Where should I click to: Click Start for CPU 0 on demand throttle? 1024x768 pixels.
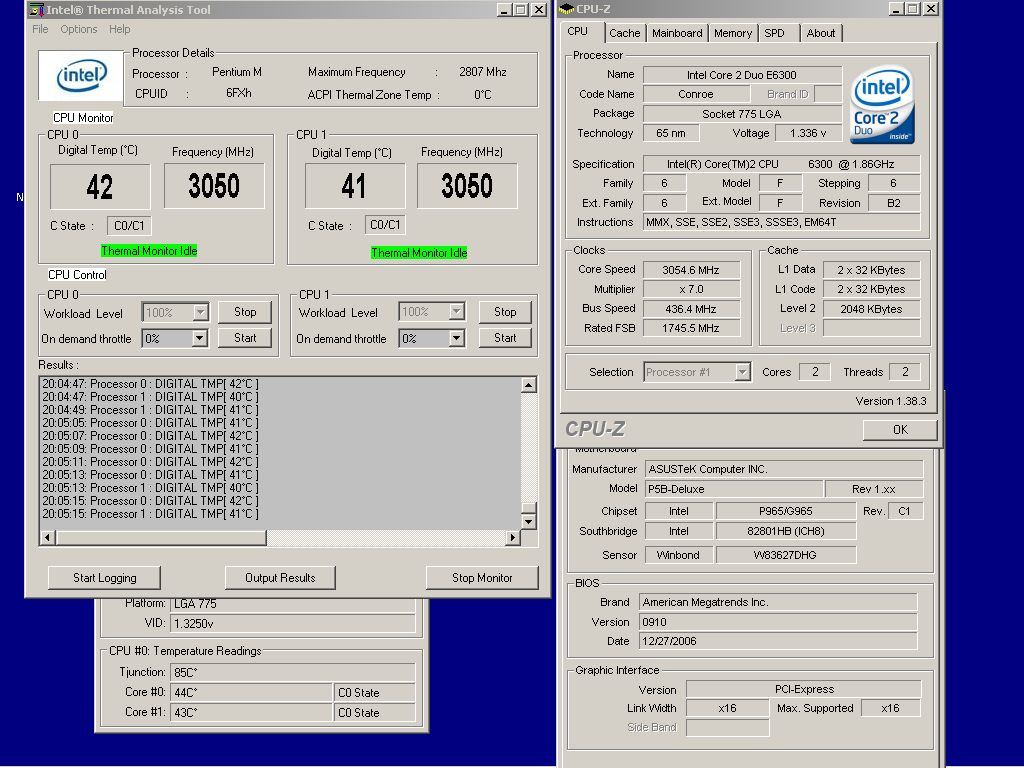[245, 338]
